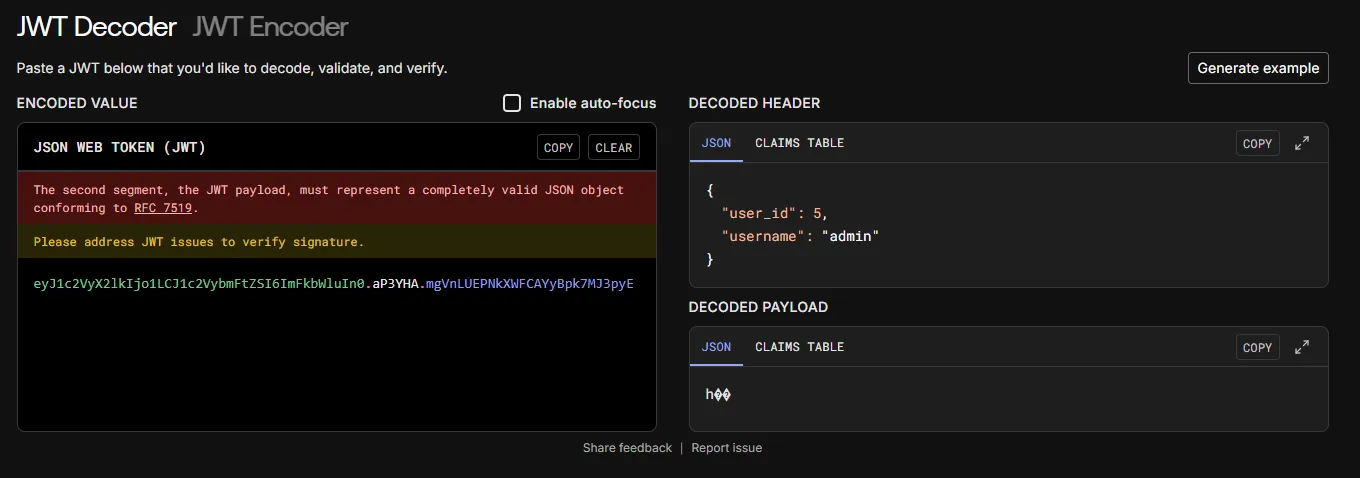The height and width of the screenshot is (478, 1360).
Task: Expand the Decoded Payload panel to fullscreen
Action: (x=1302, y=347)
